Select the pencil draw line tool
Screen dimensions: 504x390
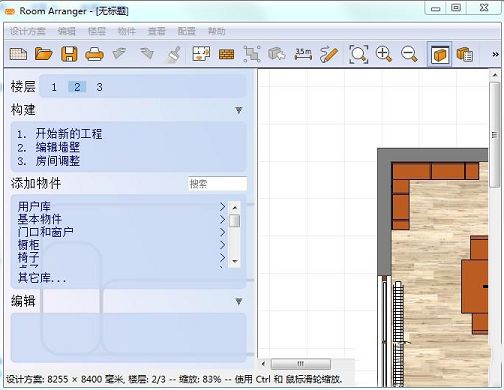[x=329, y=54]
